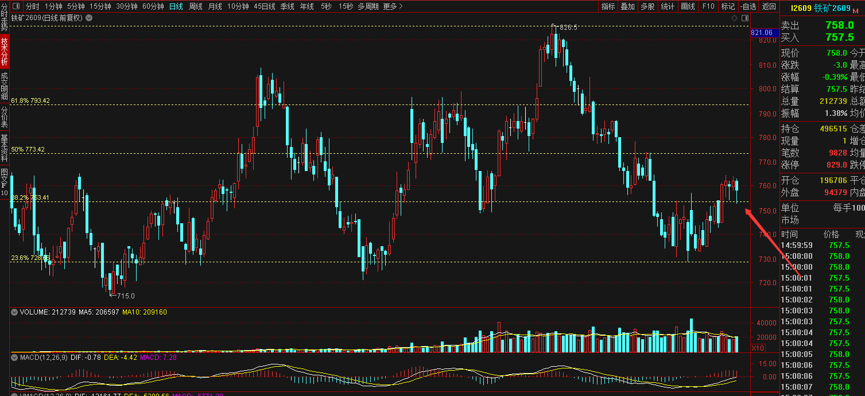Image resolution: width=865 pixels, height=396 pixels.
Task: Open the 成交明细 sidebar tab
Action: coord(4,86)
